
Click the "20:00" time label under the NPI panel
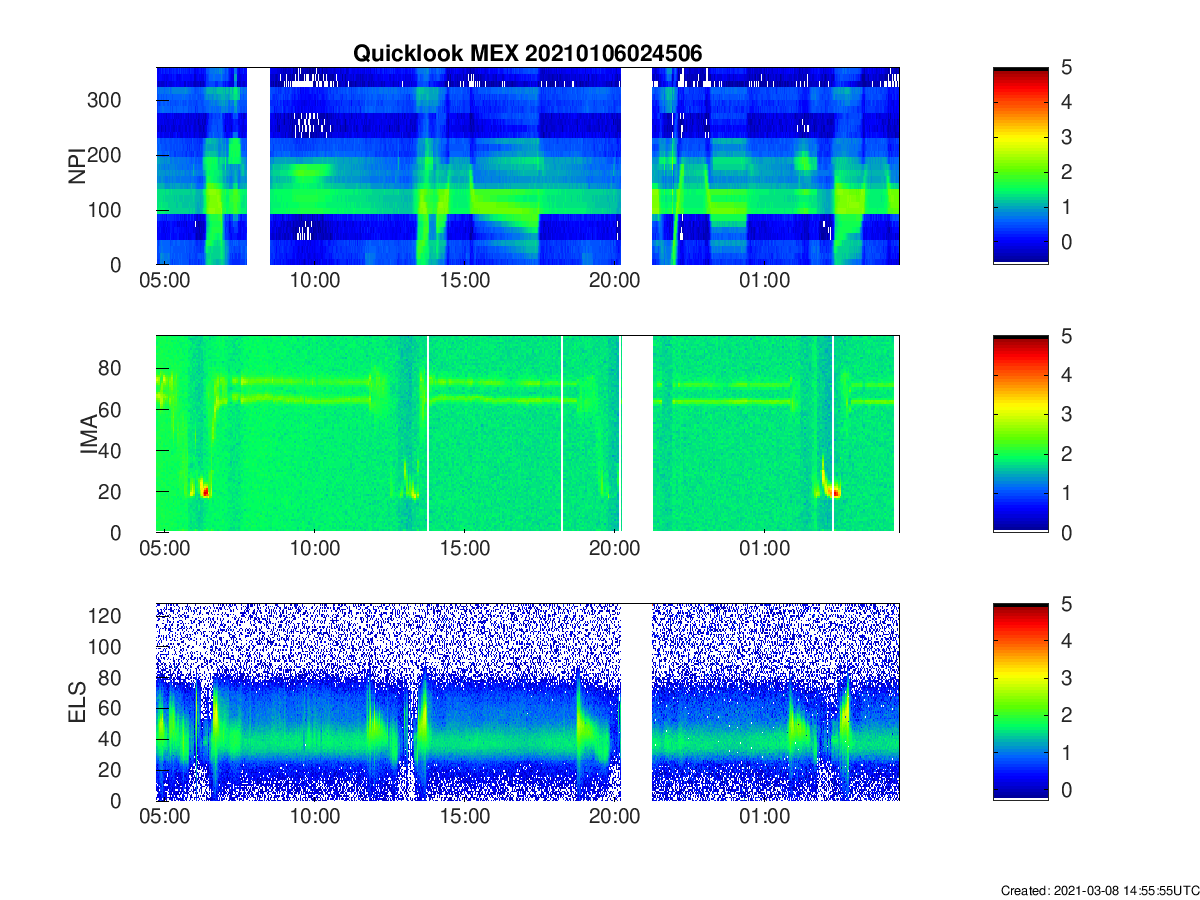615,282
